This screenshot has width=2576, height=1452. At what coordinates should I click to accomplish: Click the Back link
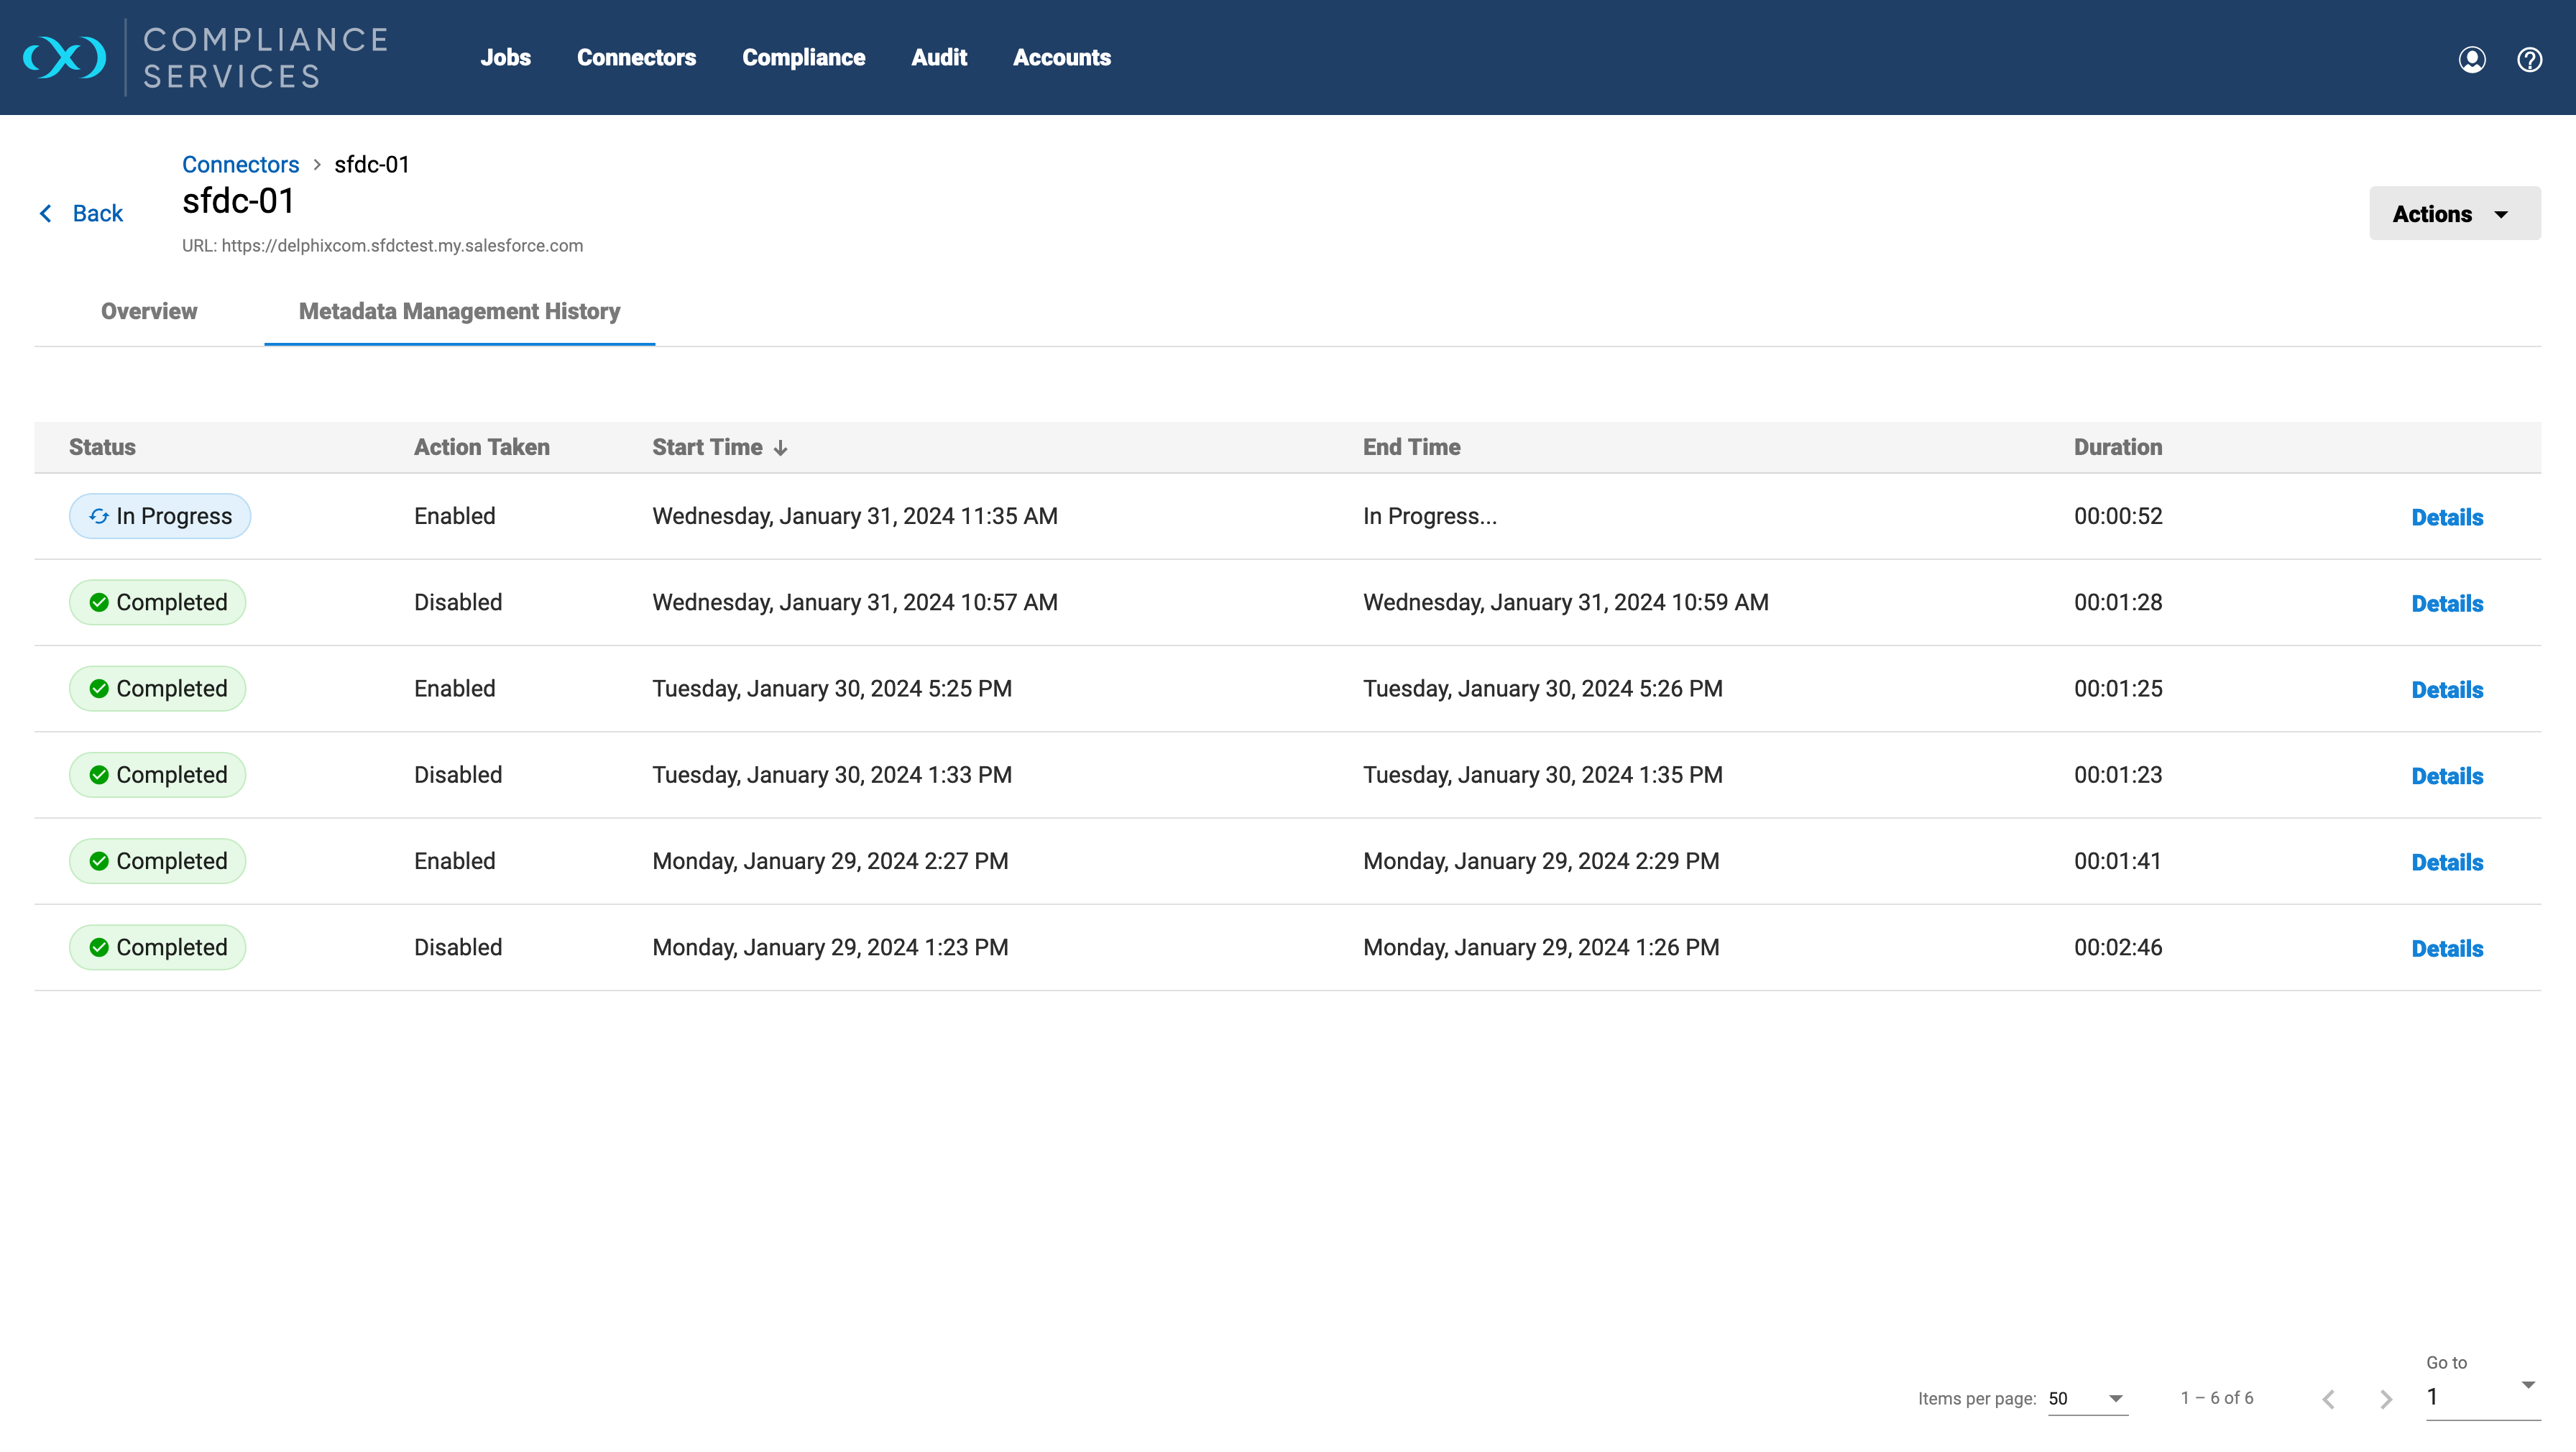(98, 213)
